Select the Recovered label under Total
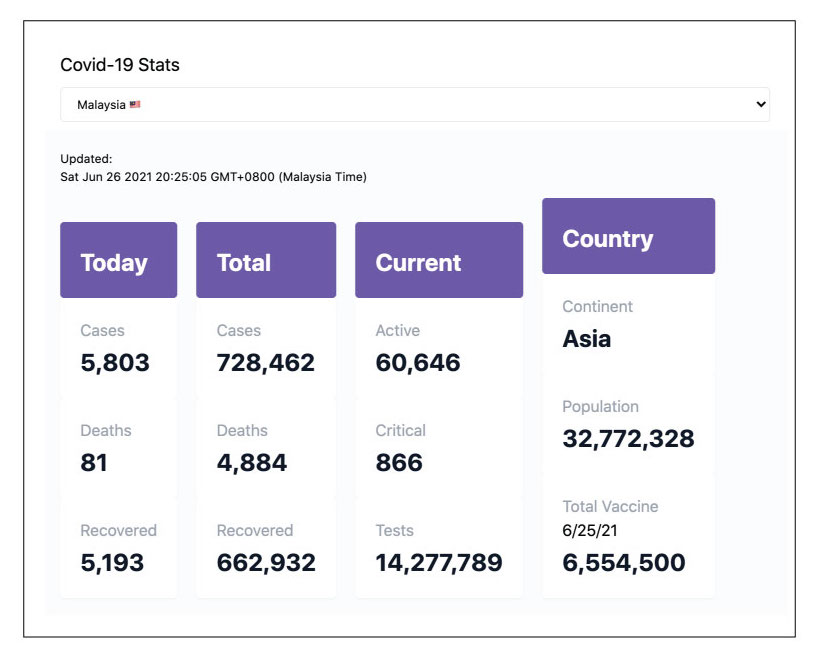Image resolution: width=824 pixels, height=666 pixels. pos(255,530)
